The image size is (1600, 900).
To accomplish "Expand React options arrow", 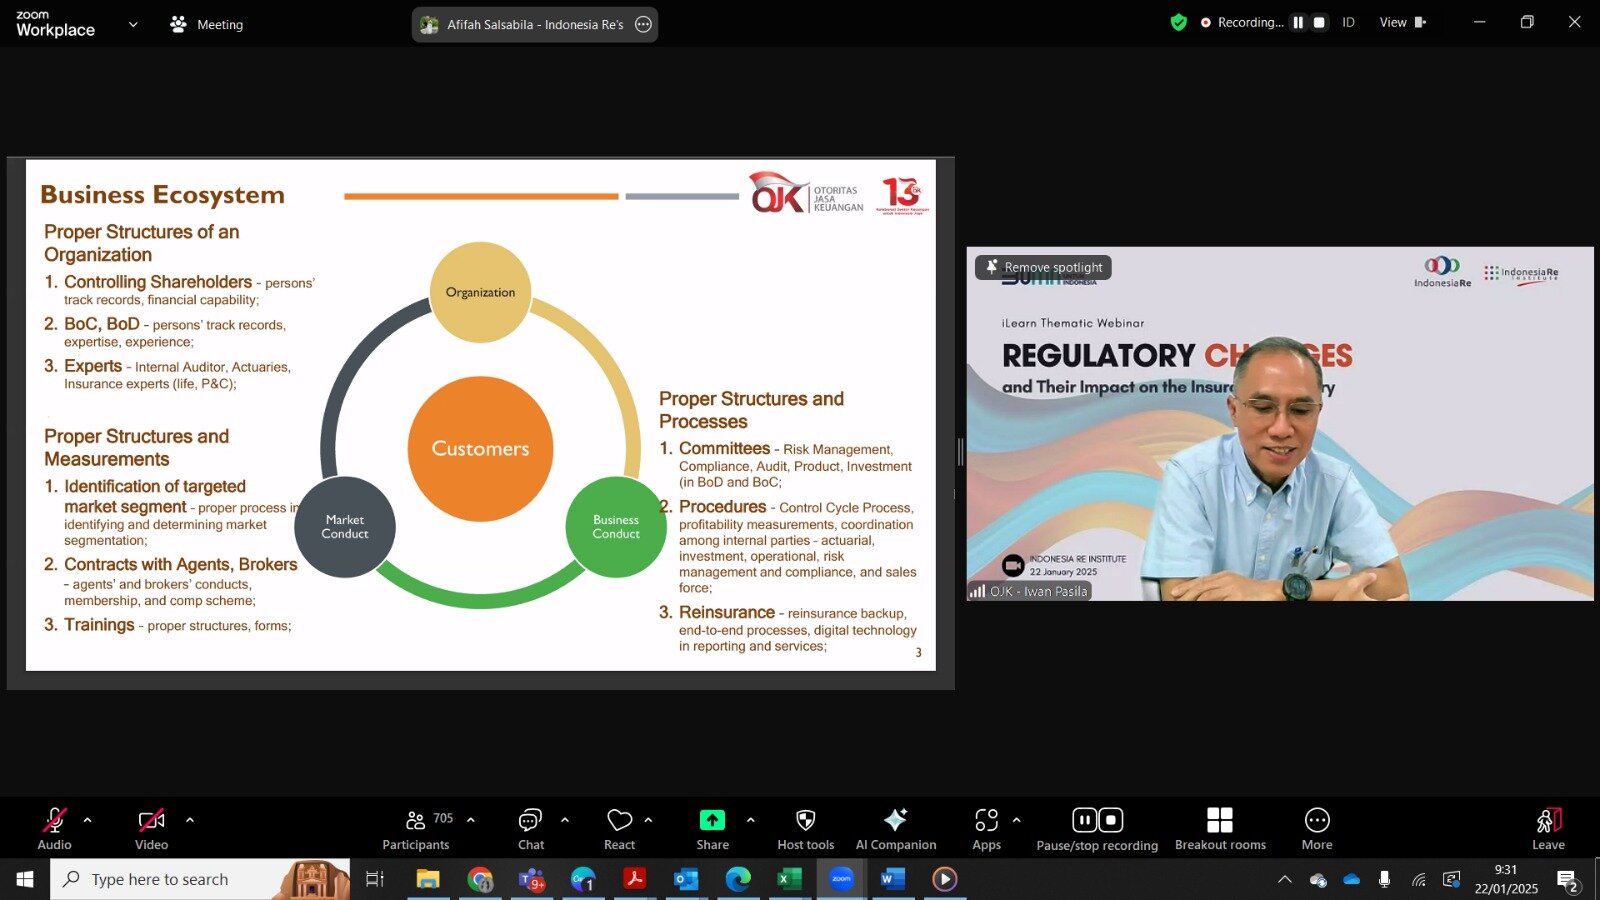I will 648,820.
